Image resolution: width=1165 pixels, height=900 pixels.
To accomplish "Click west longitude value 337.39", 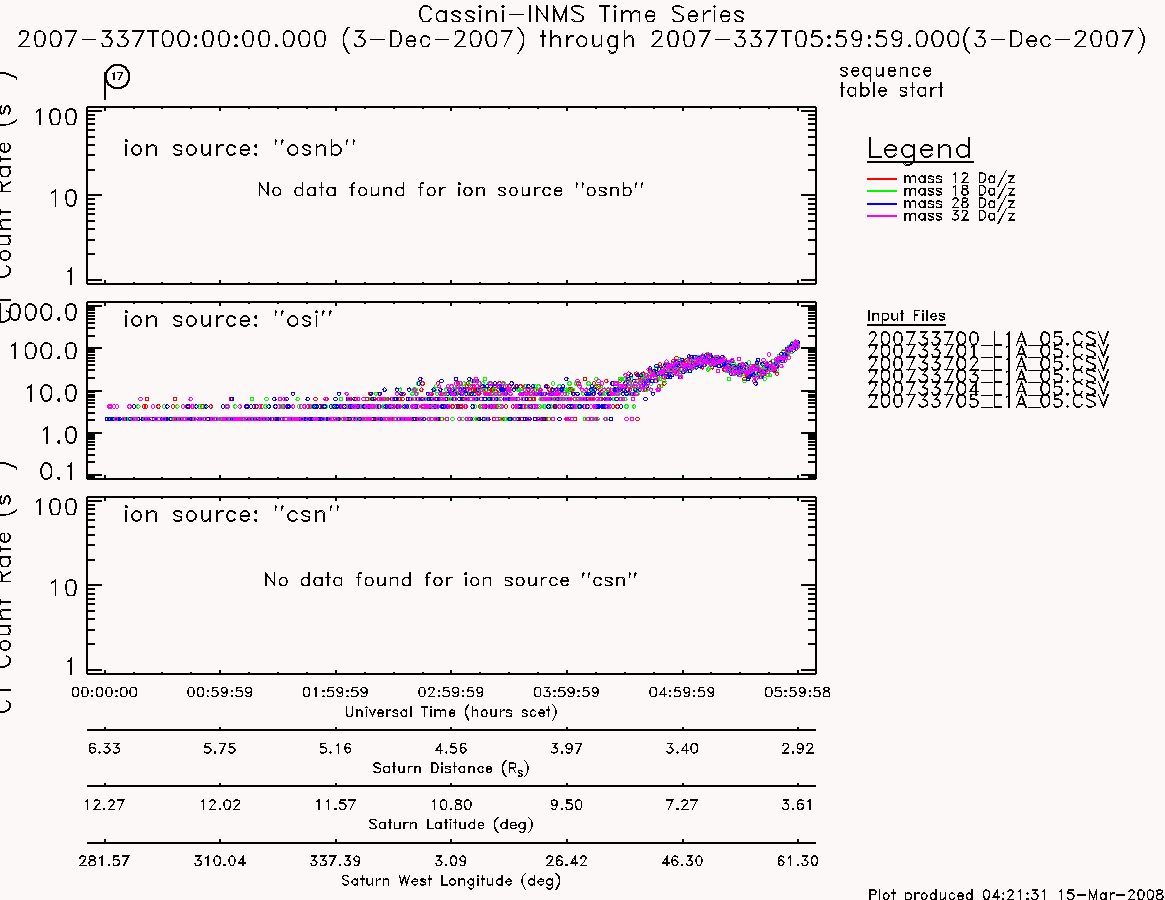I will click(x=335, y=861).
